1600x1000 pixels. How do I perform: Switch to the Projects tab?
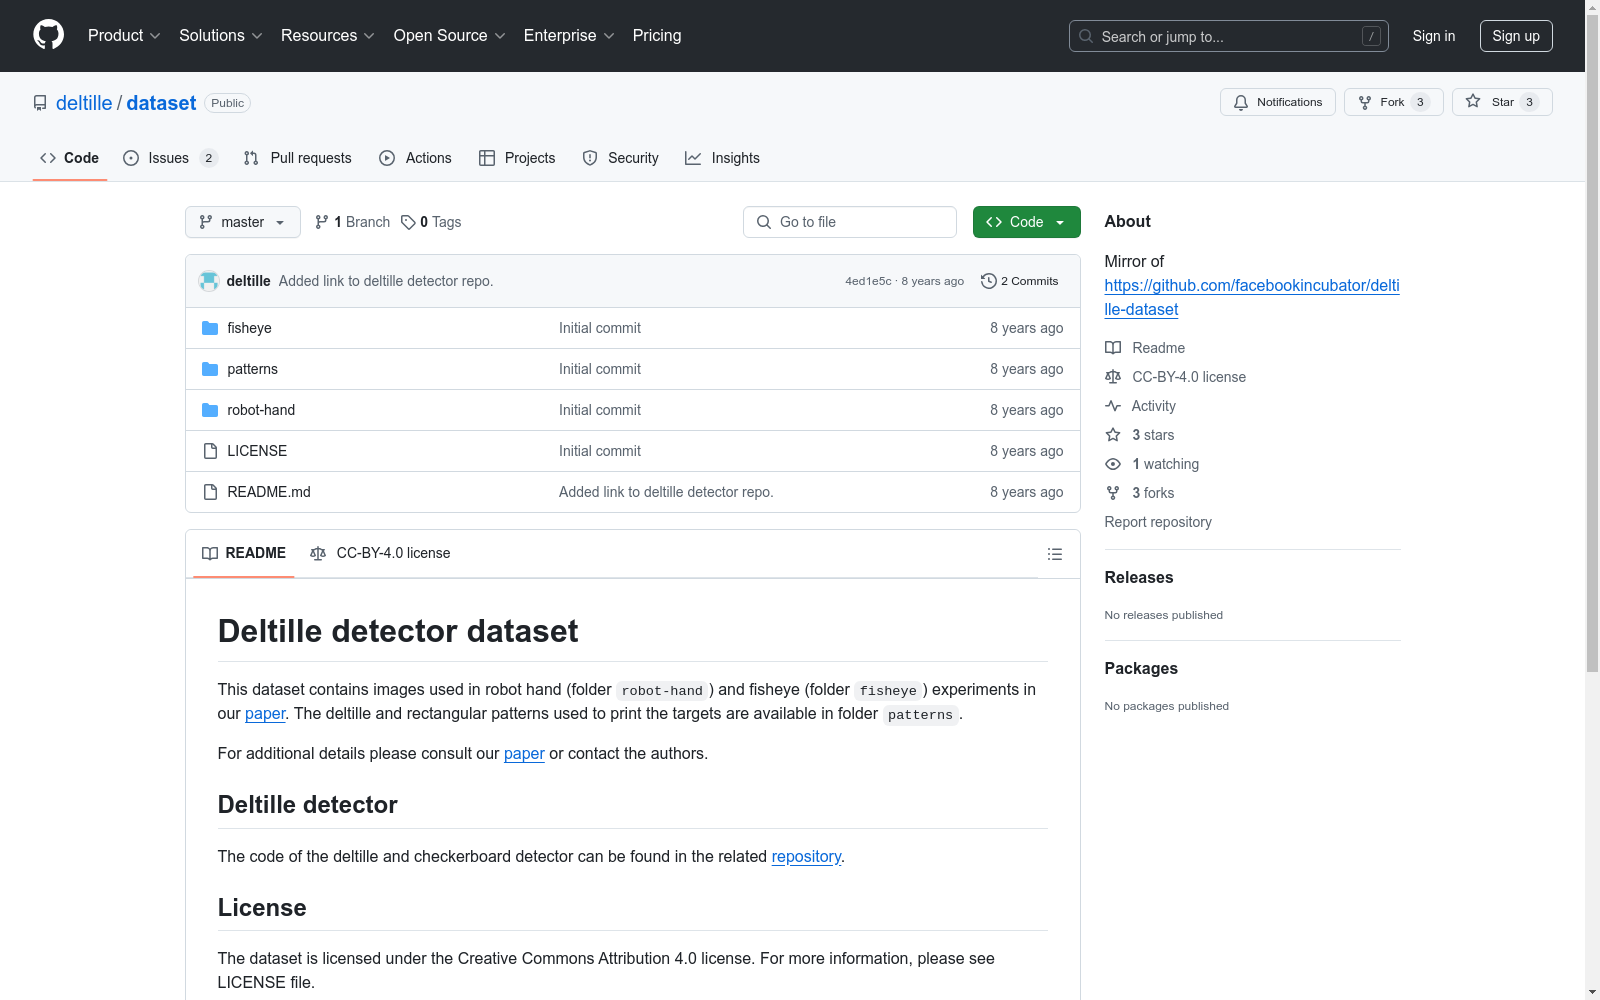pyautogui.click(x=517, y=158)
